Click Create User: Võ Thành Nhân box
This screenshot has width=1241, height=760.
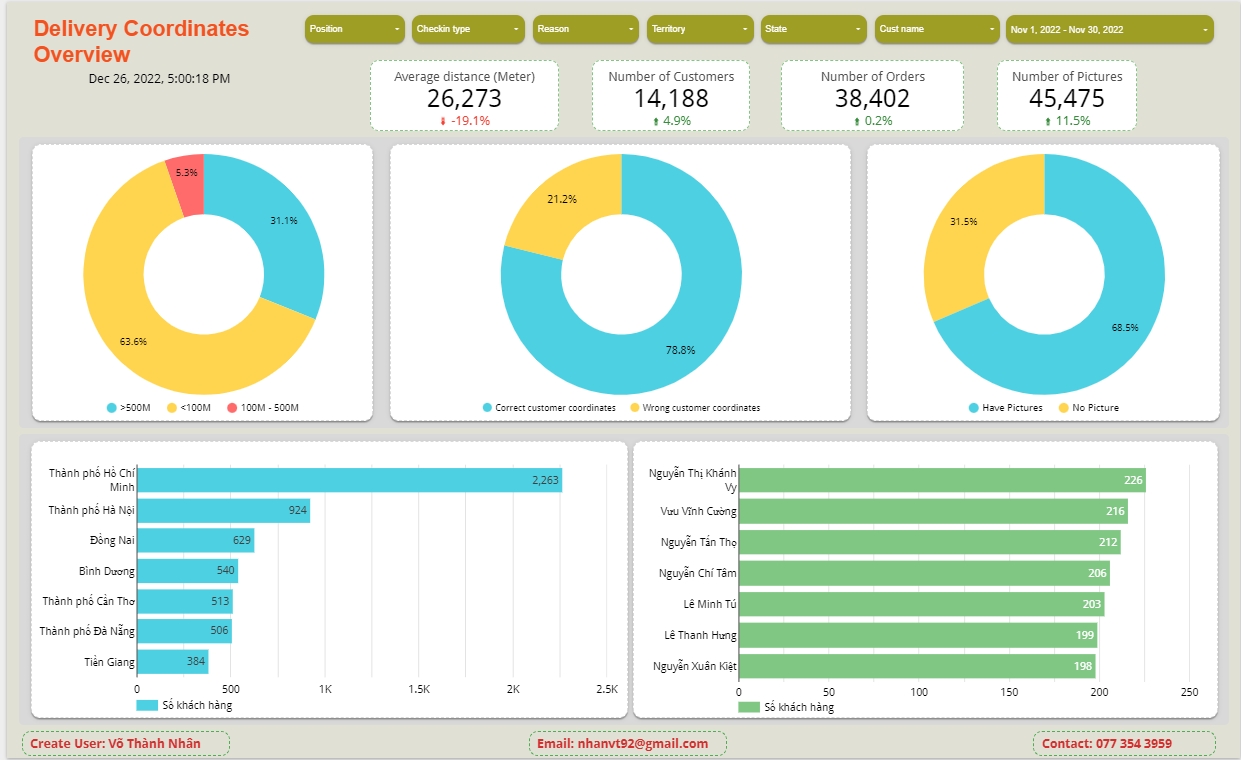pyautogui.click(x=126, y=743)
